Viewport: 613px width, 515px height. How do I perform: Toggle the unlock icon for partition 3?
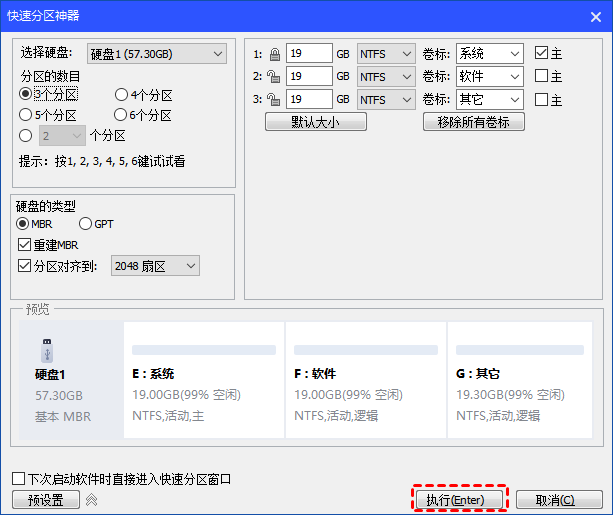[x=274, y=100]
